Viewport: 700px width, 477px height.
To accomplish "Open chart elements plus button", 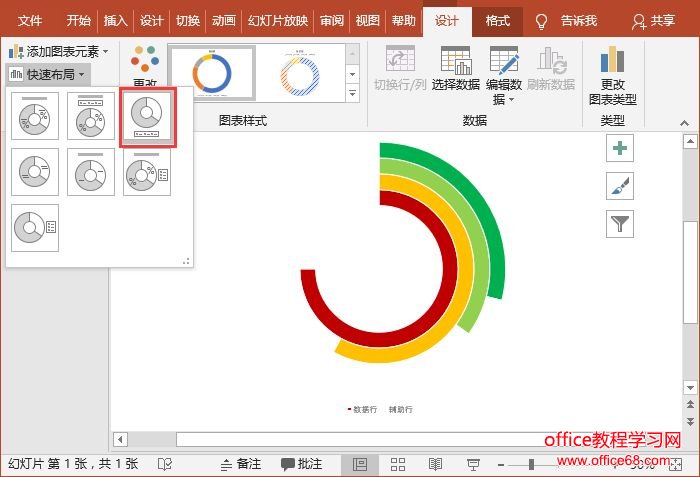I will coord(620,148).
